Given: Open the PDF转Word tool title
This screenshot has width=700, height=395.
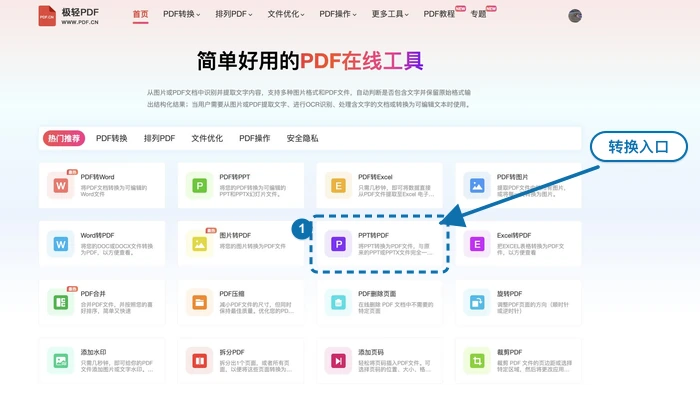Looking at the screenshot, I should [x=97, y=177].
